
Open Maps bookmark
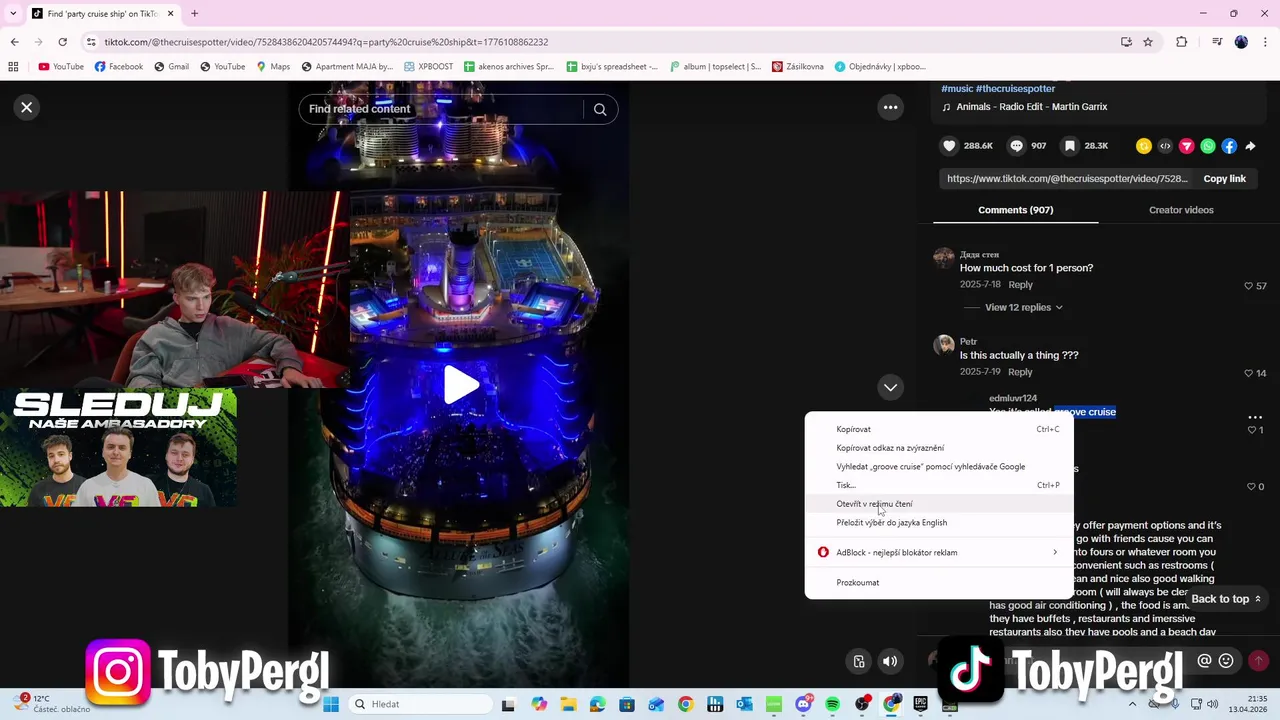[x=273, y=67]
